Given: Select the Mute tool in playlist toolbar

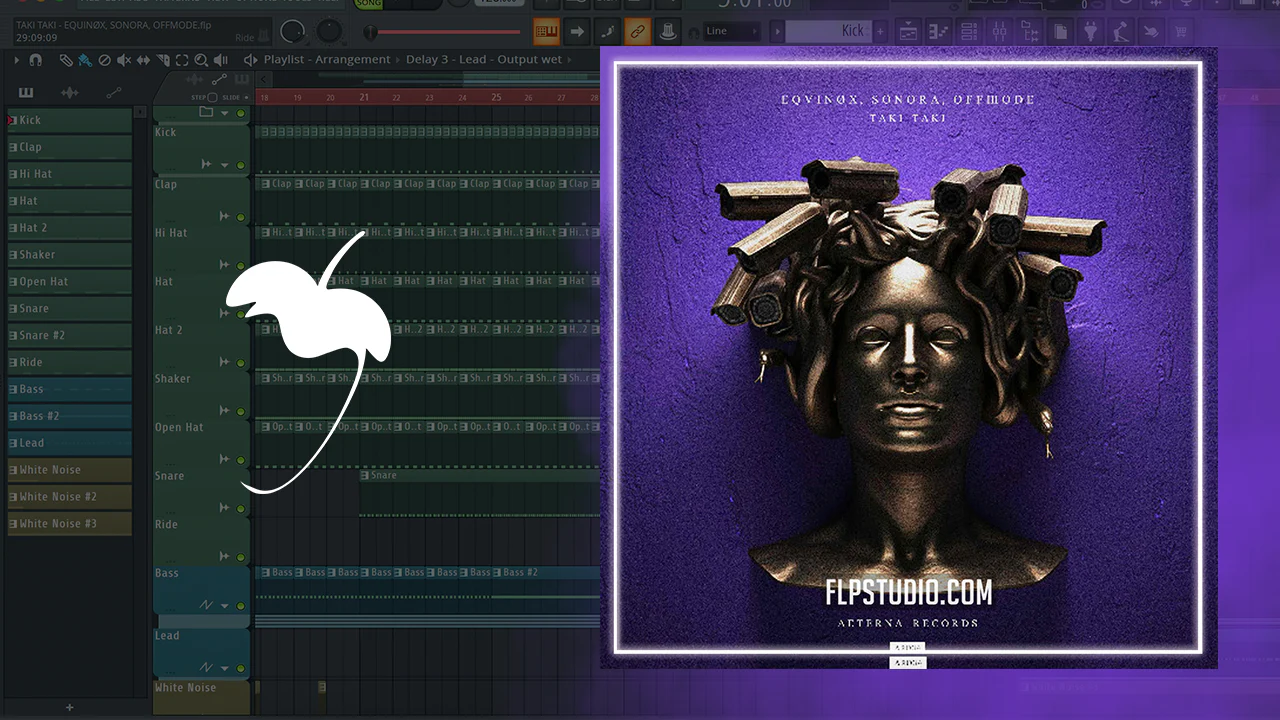Looking at the screenshot, I should click(x=124, y=60).
